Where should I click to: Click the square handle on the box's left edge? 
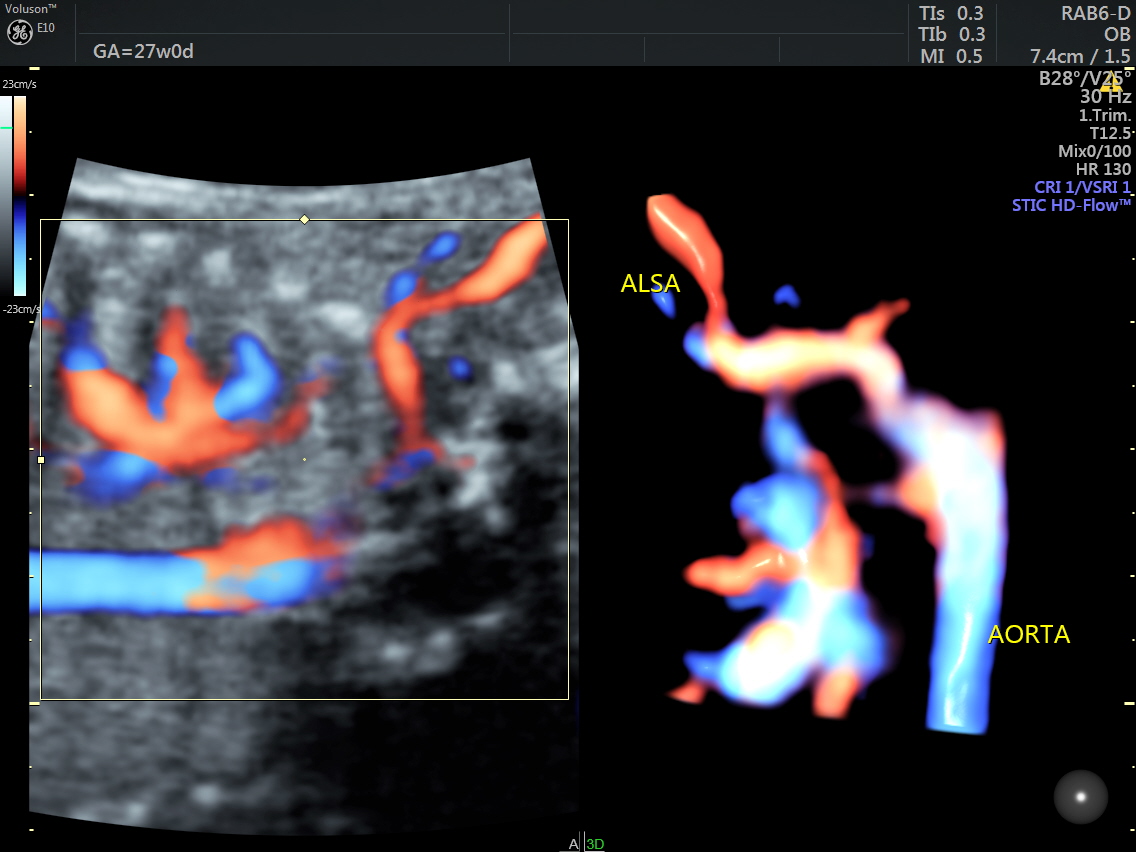click(41, 460)
